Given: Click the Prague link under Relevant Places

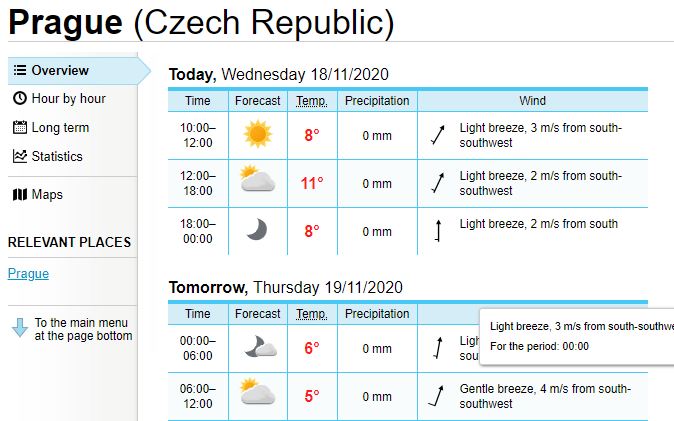Looking at the screenshot, I should pyautogui.click(x=28, y=273).
